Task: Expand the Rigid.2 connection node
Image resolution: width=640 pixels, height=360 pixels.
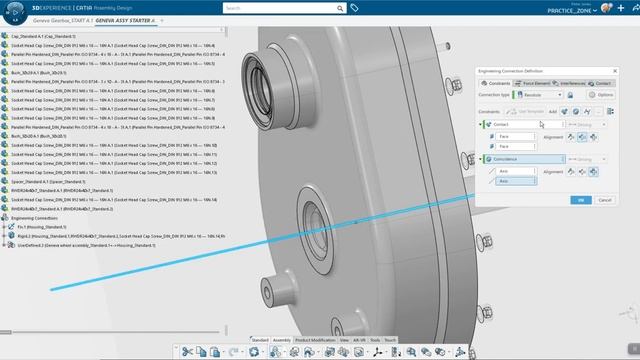Action: click(x=4, y=236)
